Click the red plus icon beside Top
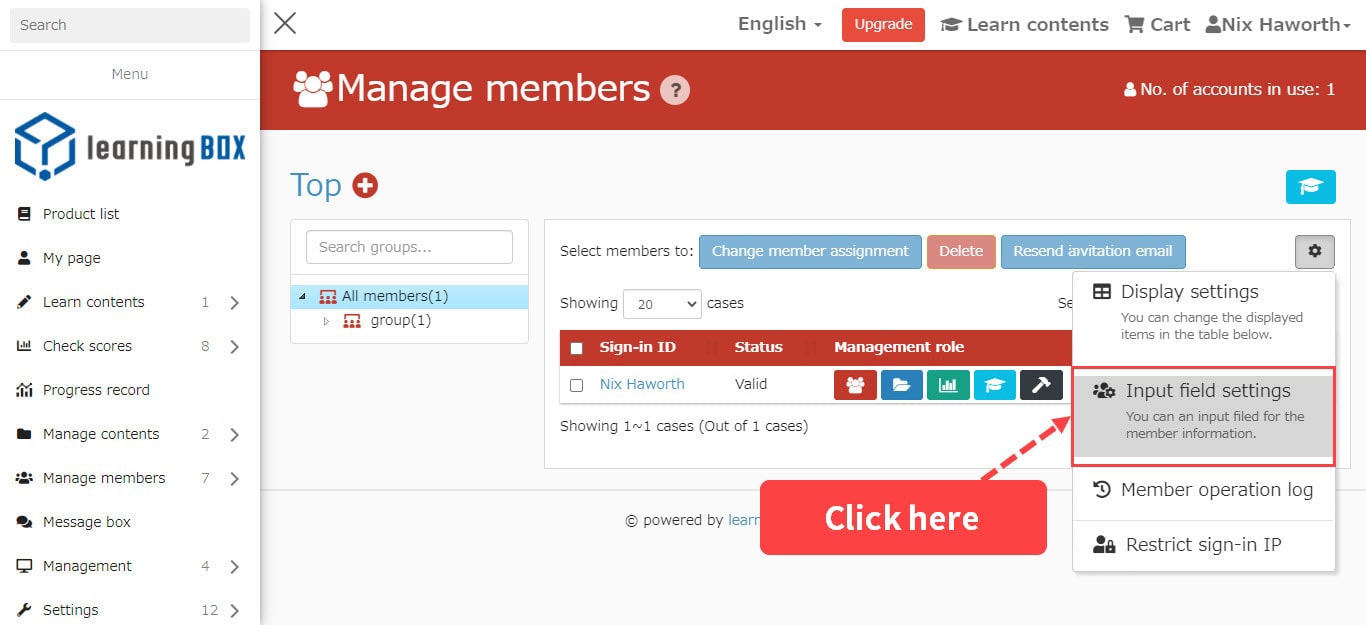The image size is (1366, 625). click(x=365, y=185)
